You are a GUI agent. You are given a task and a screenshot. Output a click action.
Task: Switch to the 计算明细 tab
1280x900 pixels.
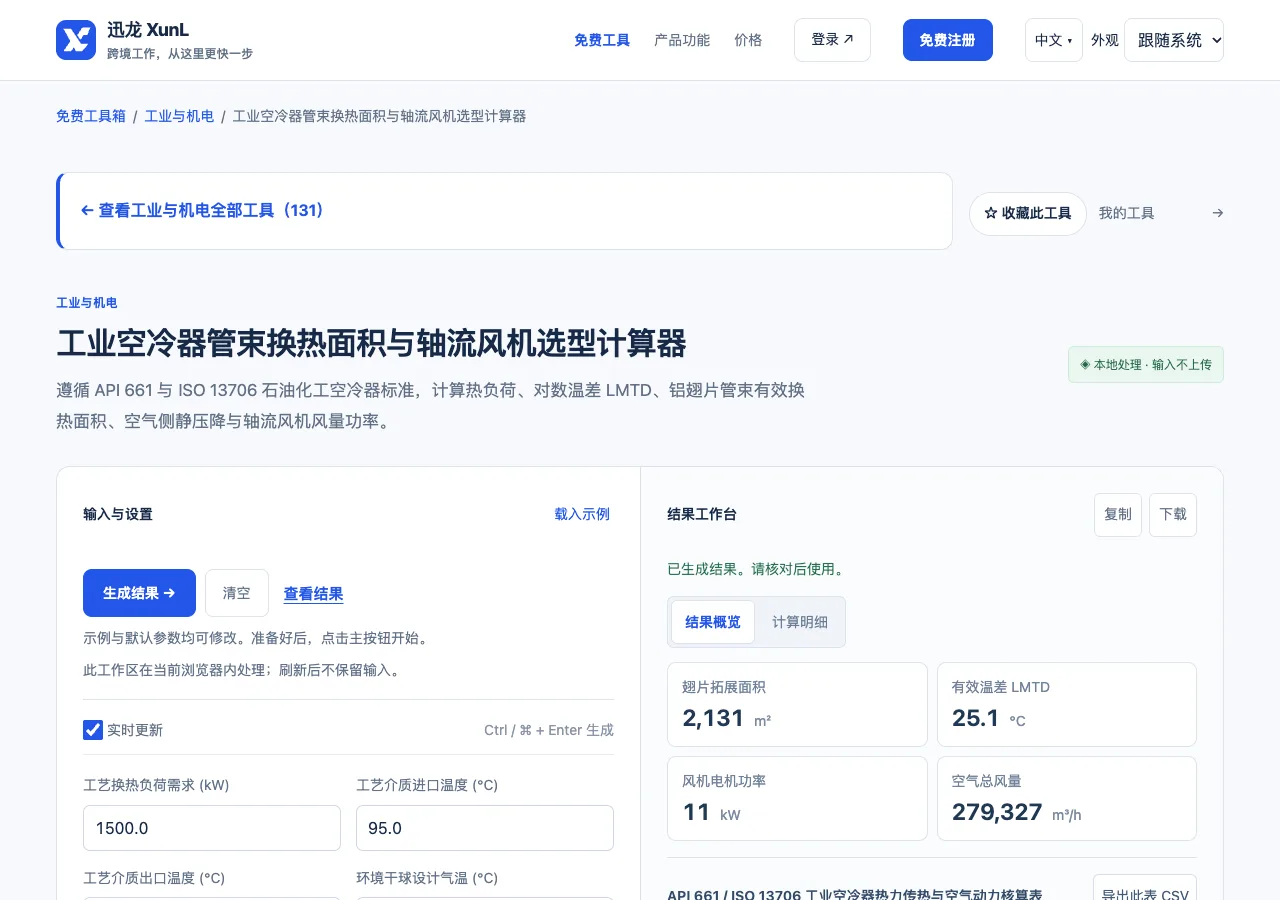[800, 622]
